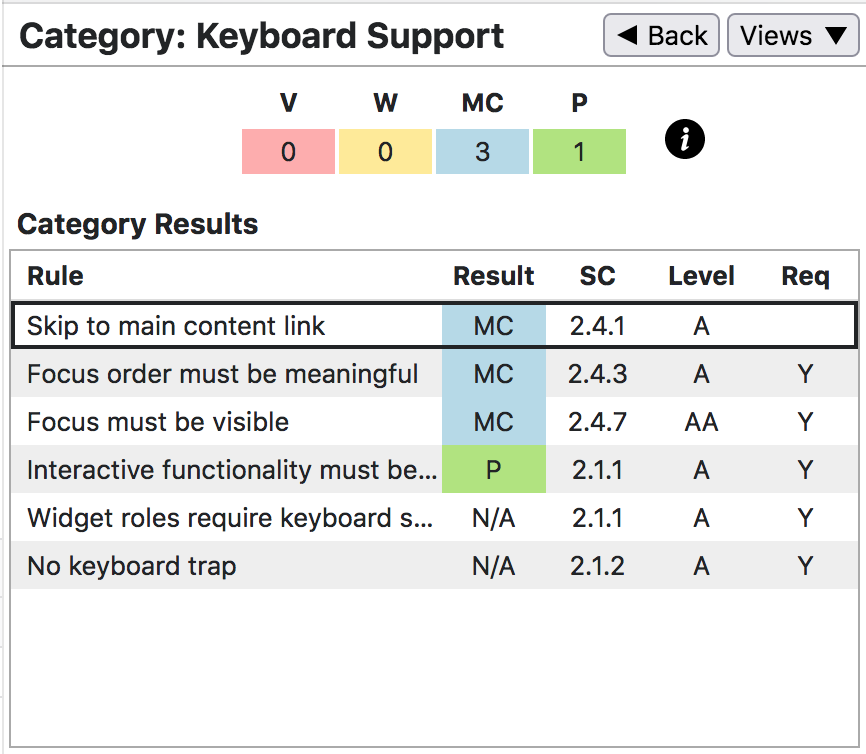
Task: Sort by the Req column header
Action: click(805, 276)
